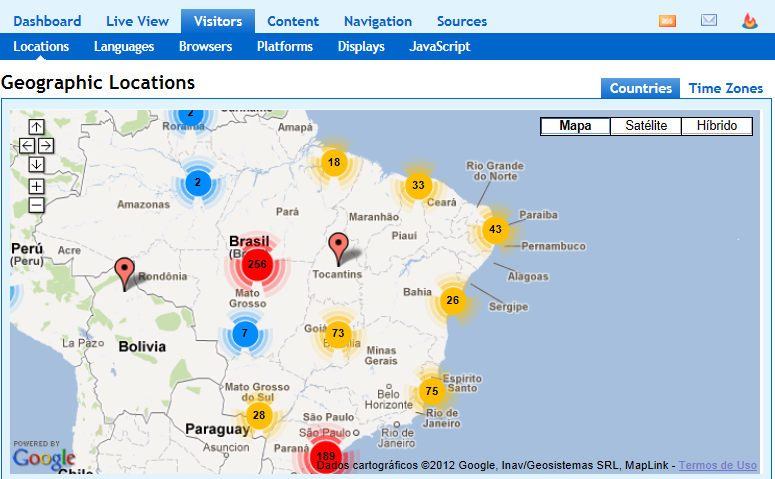This screenshot has width=775, height=479.
Task: Pan map left with arrow button
Action: coord(27,146)
